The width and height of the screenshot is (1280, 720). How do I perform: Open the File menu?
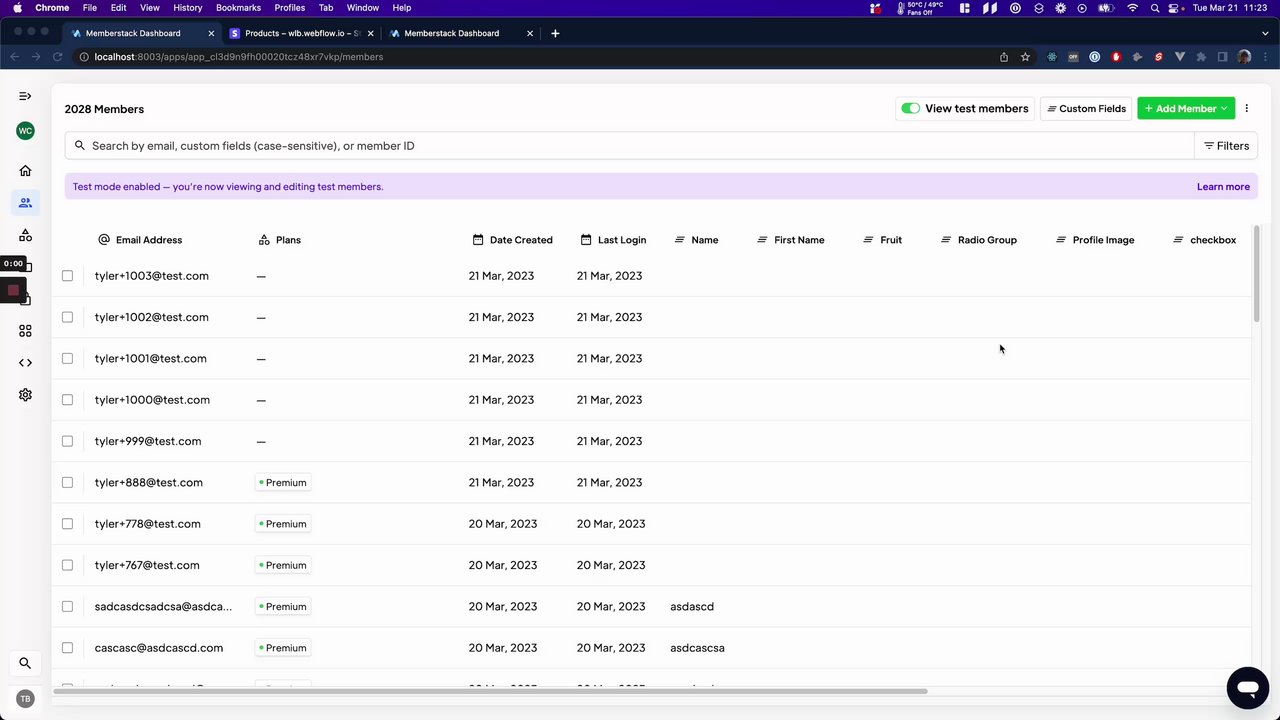point(90,8)
